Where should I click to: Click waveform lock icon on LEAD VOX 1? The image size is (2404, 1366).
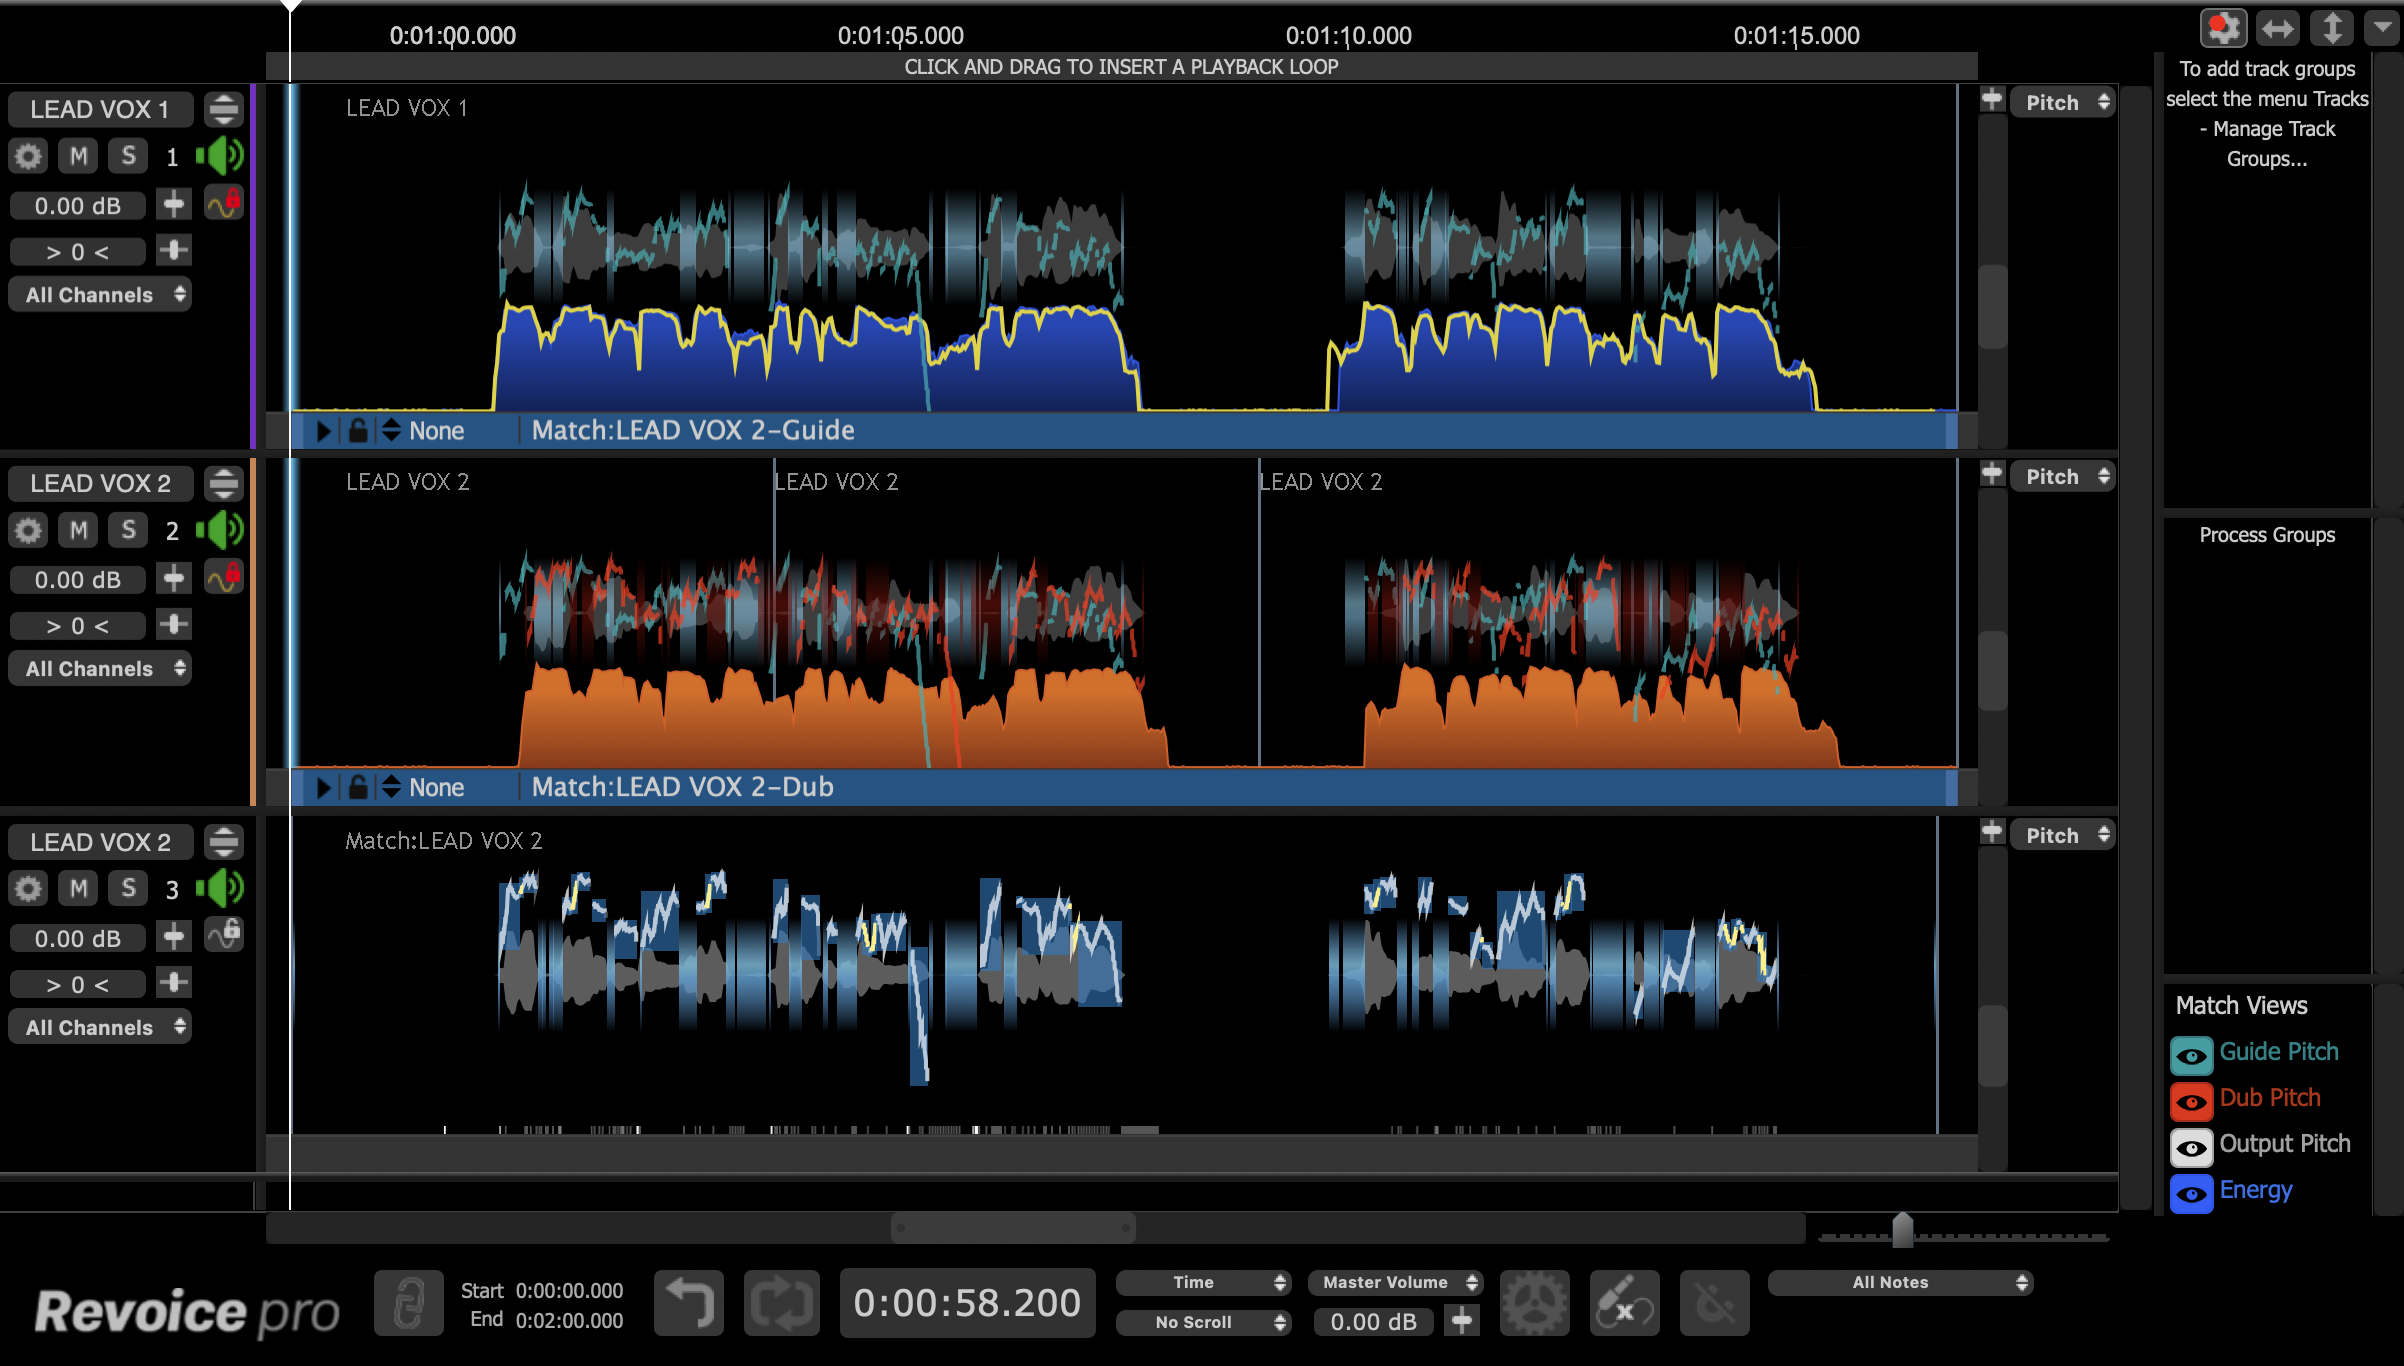tap(224, 204)
